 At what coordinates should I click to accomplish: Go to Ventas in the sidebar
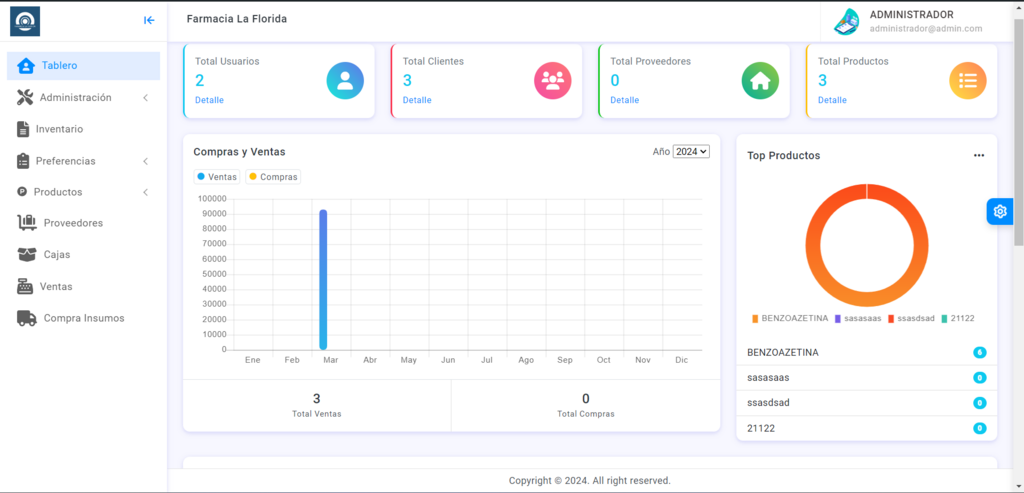pyautogui.click(x=56, y=287)
